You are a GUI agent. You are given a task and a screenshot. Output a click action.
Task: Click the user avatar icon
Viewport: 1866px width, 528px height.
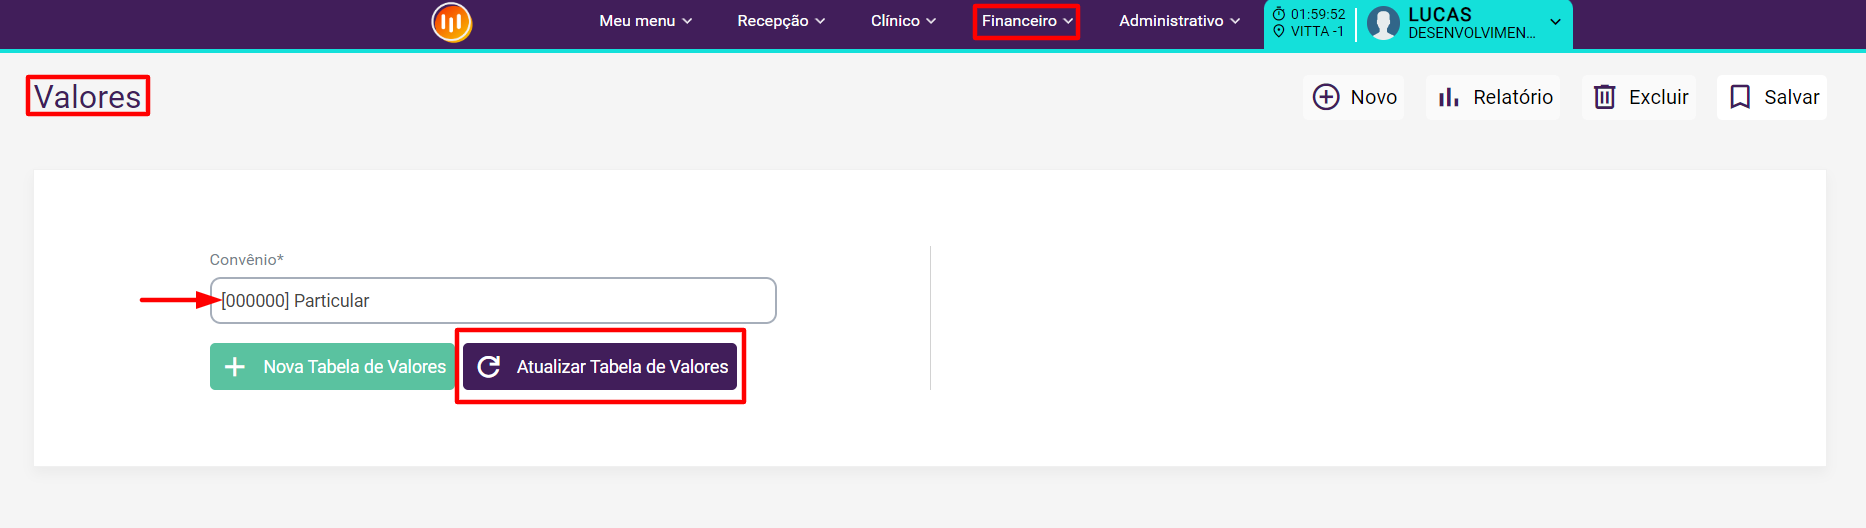tap(1383, 23)
